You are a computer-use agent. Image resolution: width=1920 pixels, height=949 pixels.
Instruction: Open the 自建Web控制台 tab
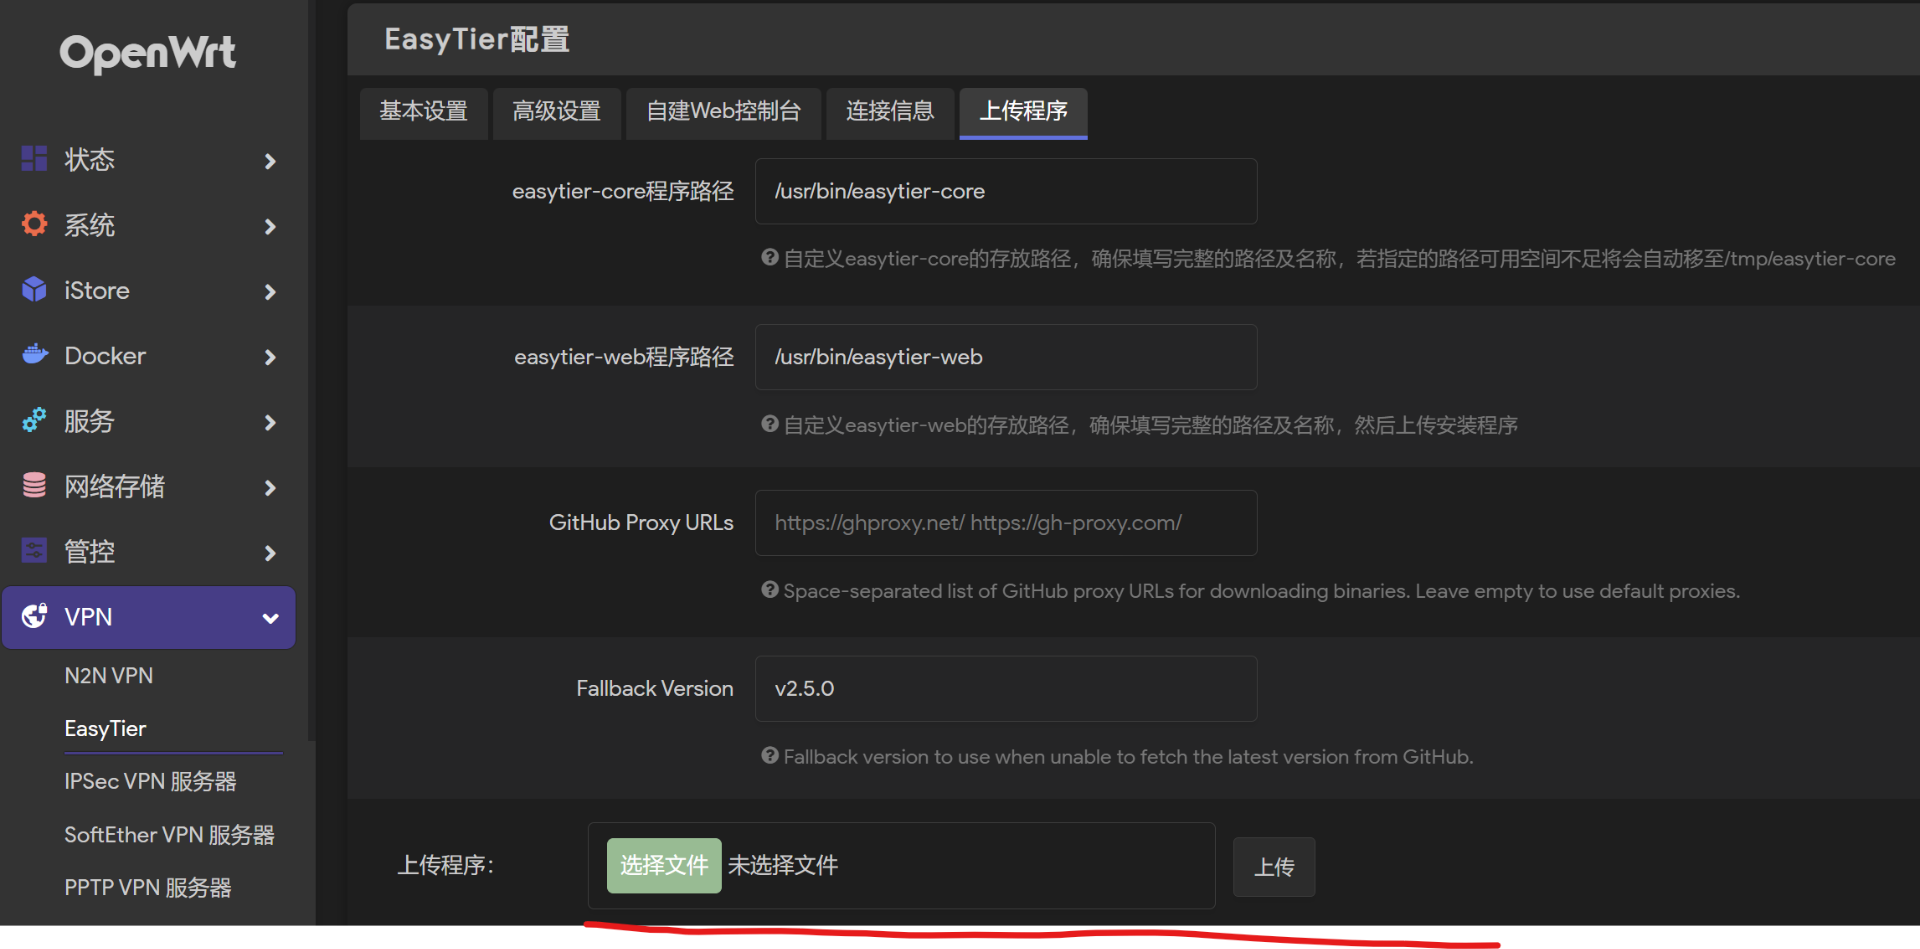coord(724,112)
